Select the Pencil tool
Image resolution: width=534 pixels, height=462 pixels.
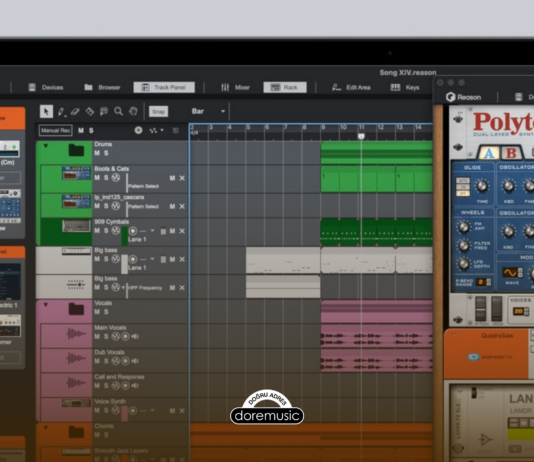[x=61, y=111]
